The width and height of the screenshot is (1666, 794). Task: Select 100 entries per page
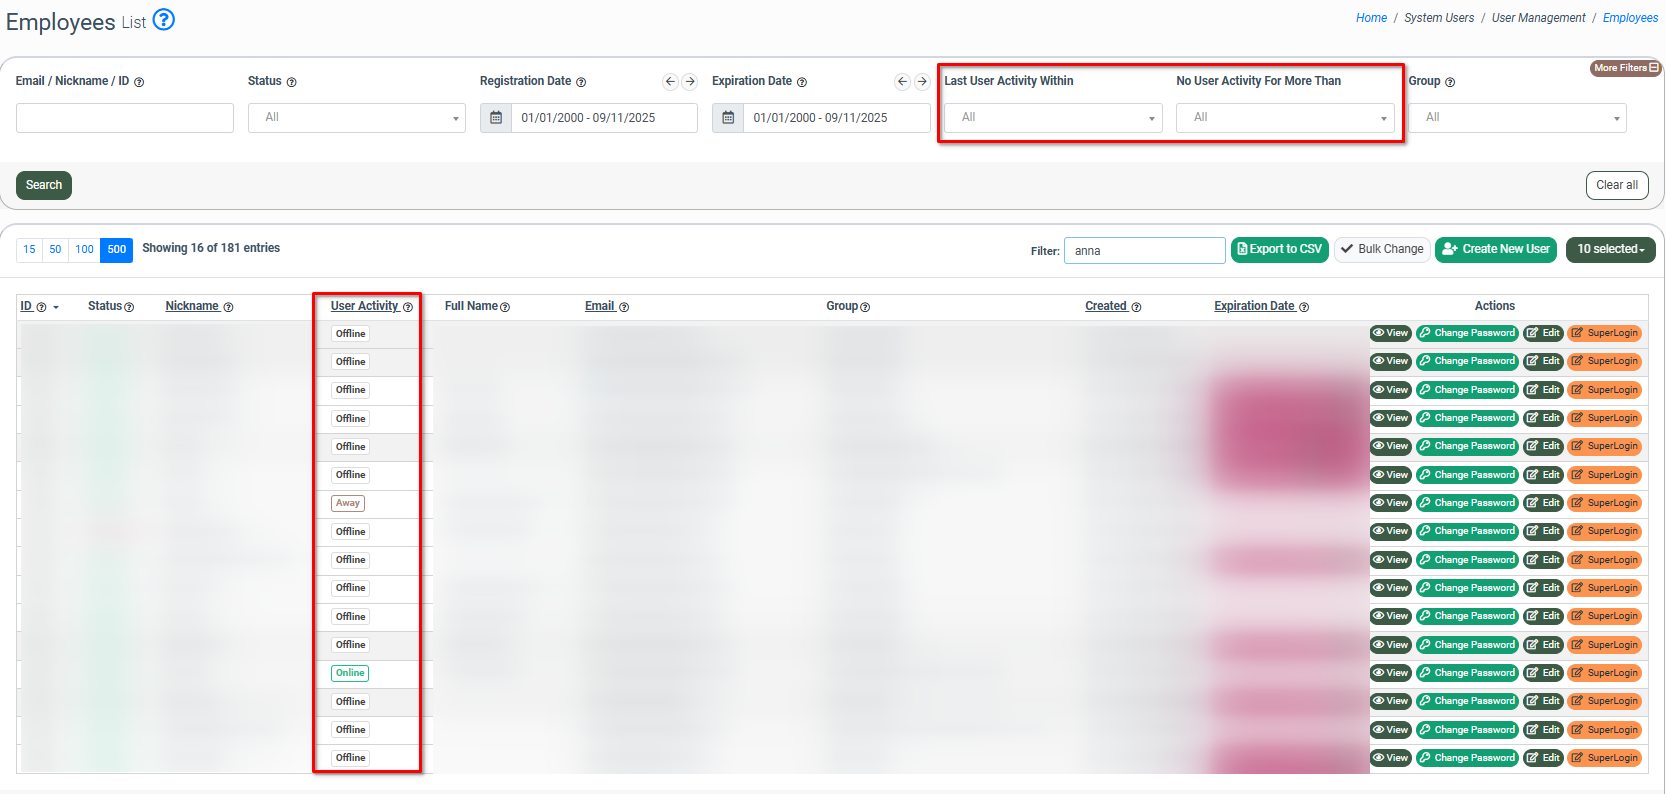85,249
